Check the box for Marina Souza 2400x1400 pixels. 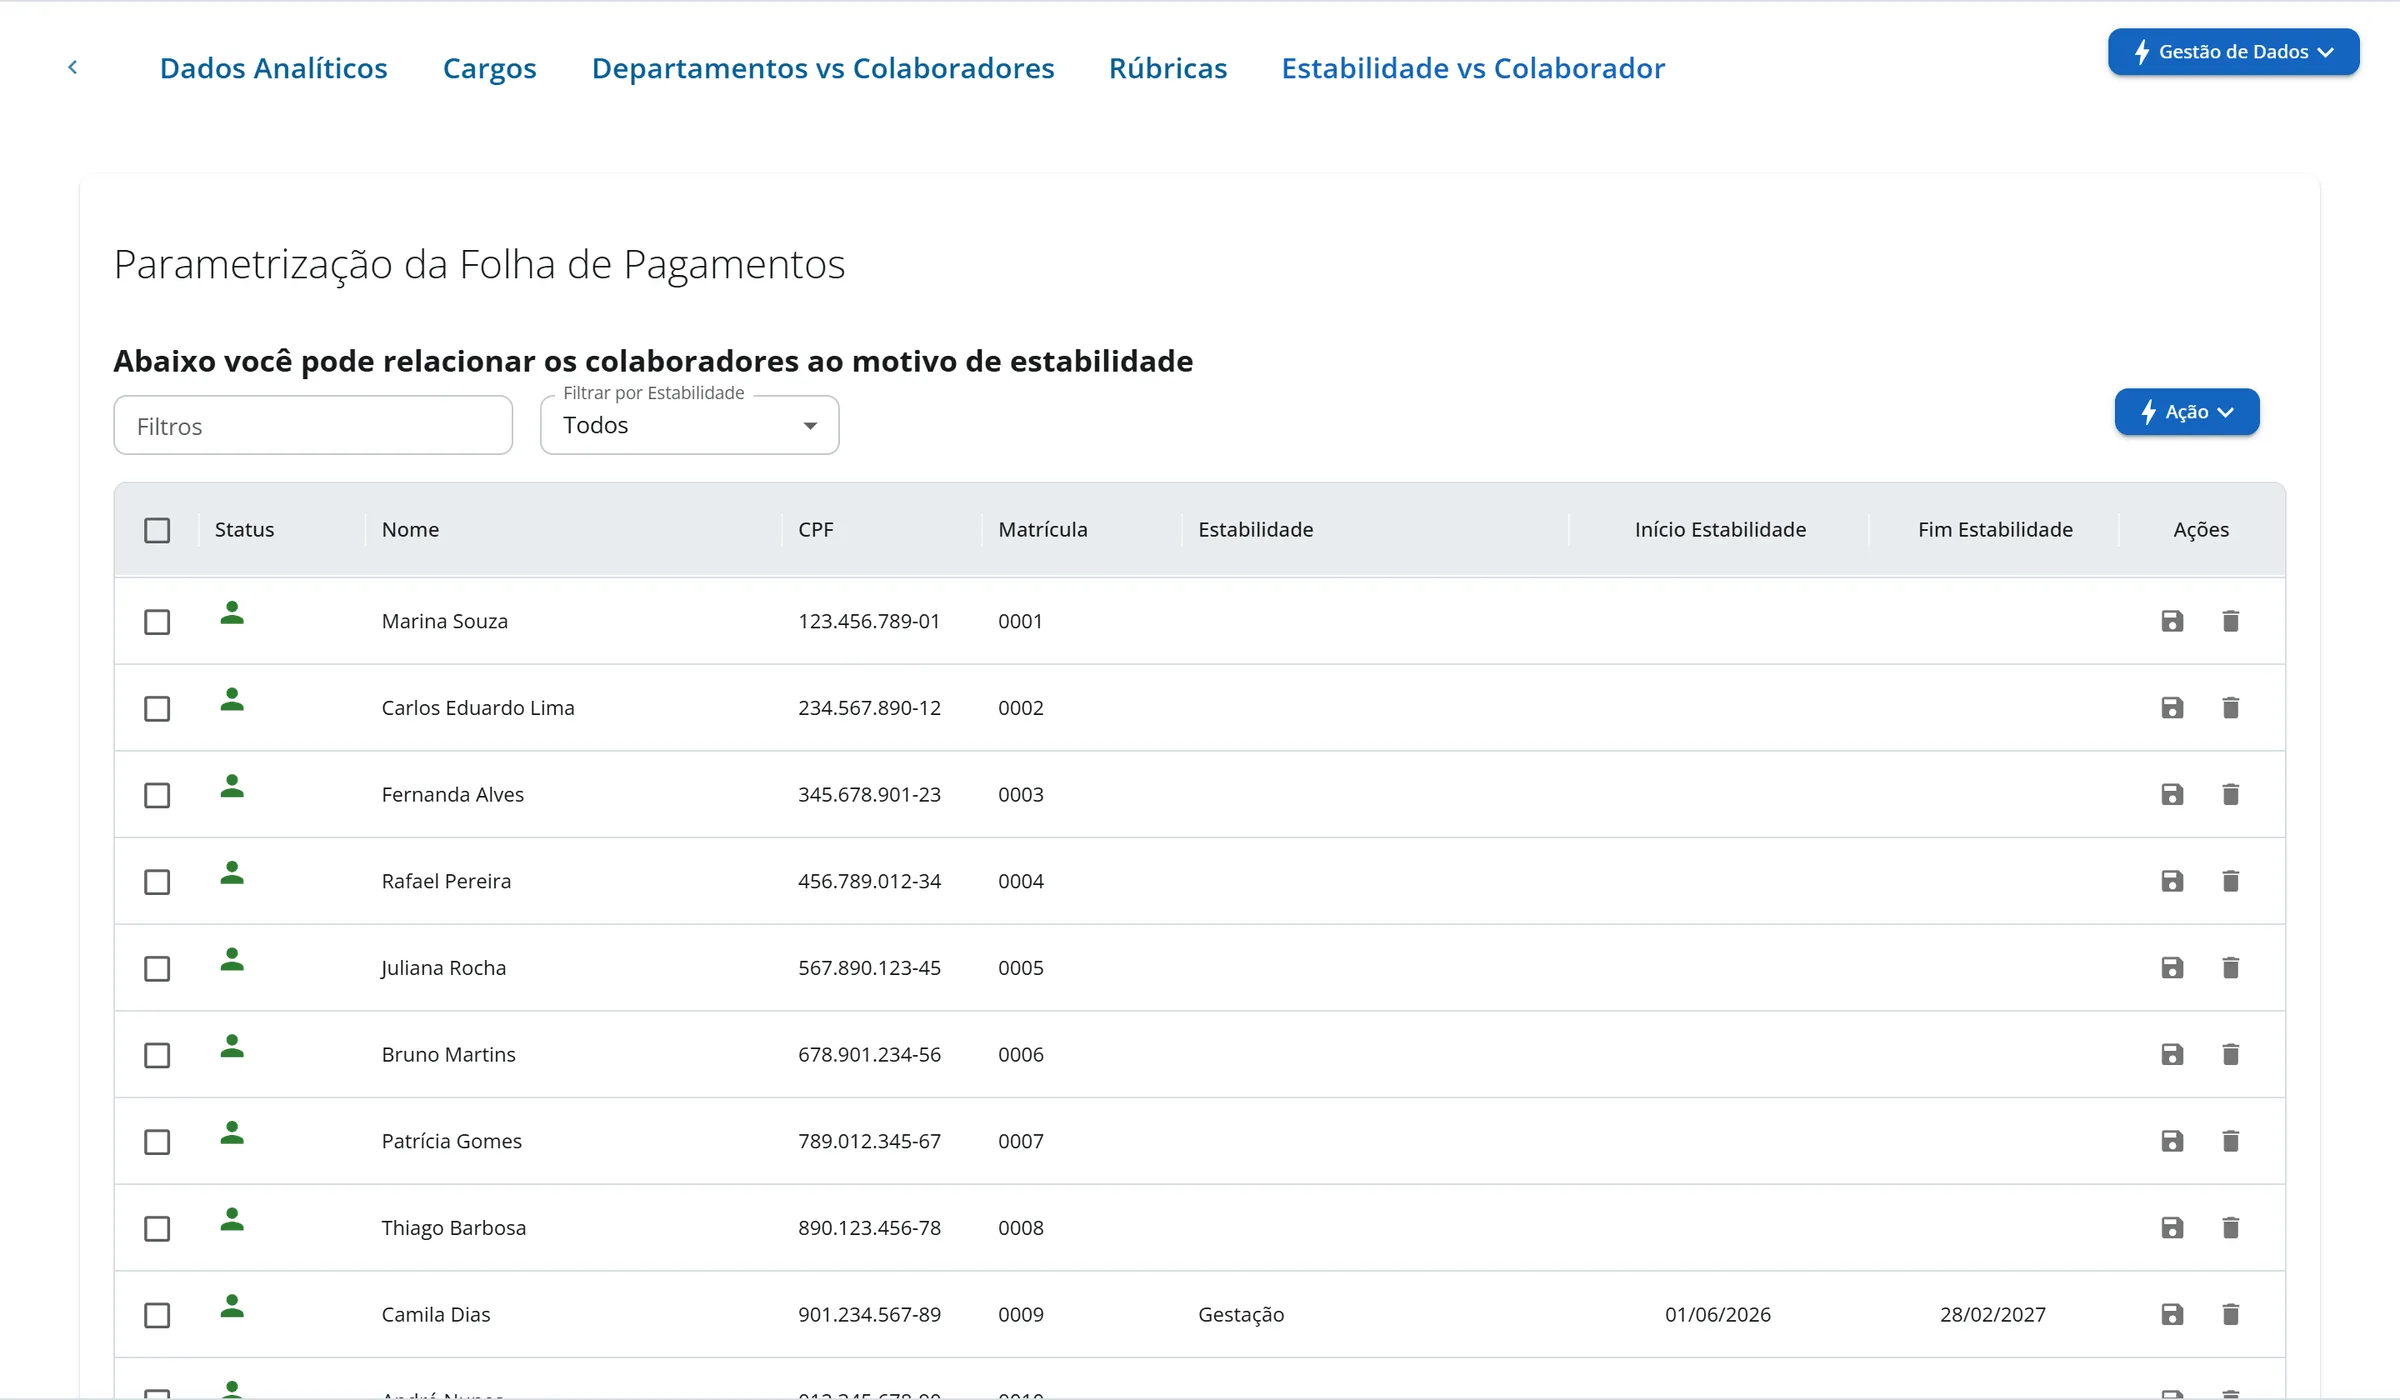(x=157, y=622)
